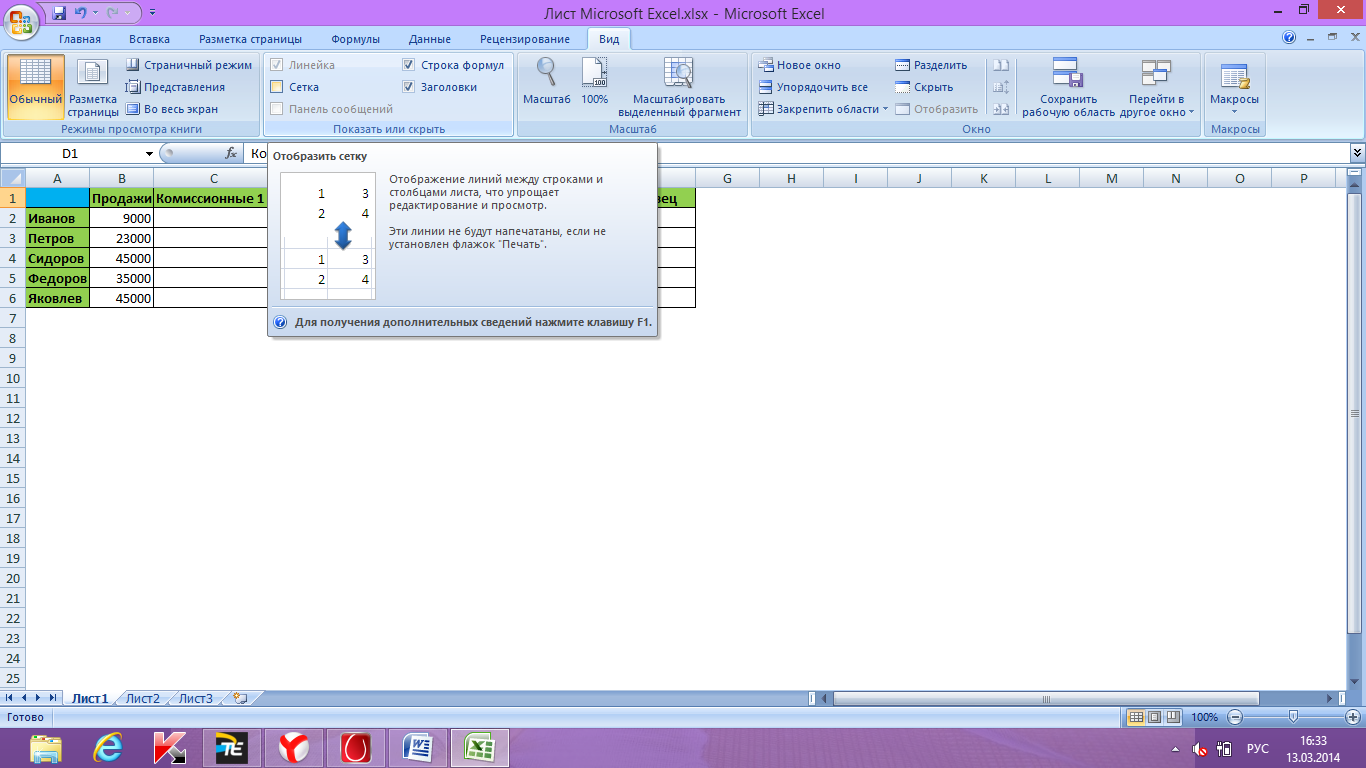The image size is (1366, 768).
Task: Open Word from the taskbar
Action: pos(418,747)
